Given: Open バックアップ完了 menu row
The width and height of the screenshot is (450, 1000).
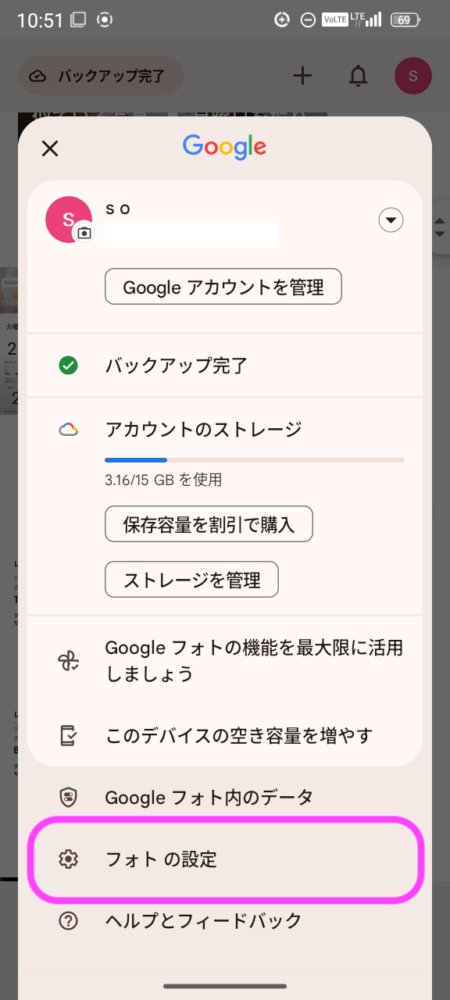Looking at the screenshot, I should [225, 365].
